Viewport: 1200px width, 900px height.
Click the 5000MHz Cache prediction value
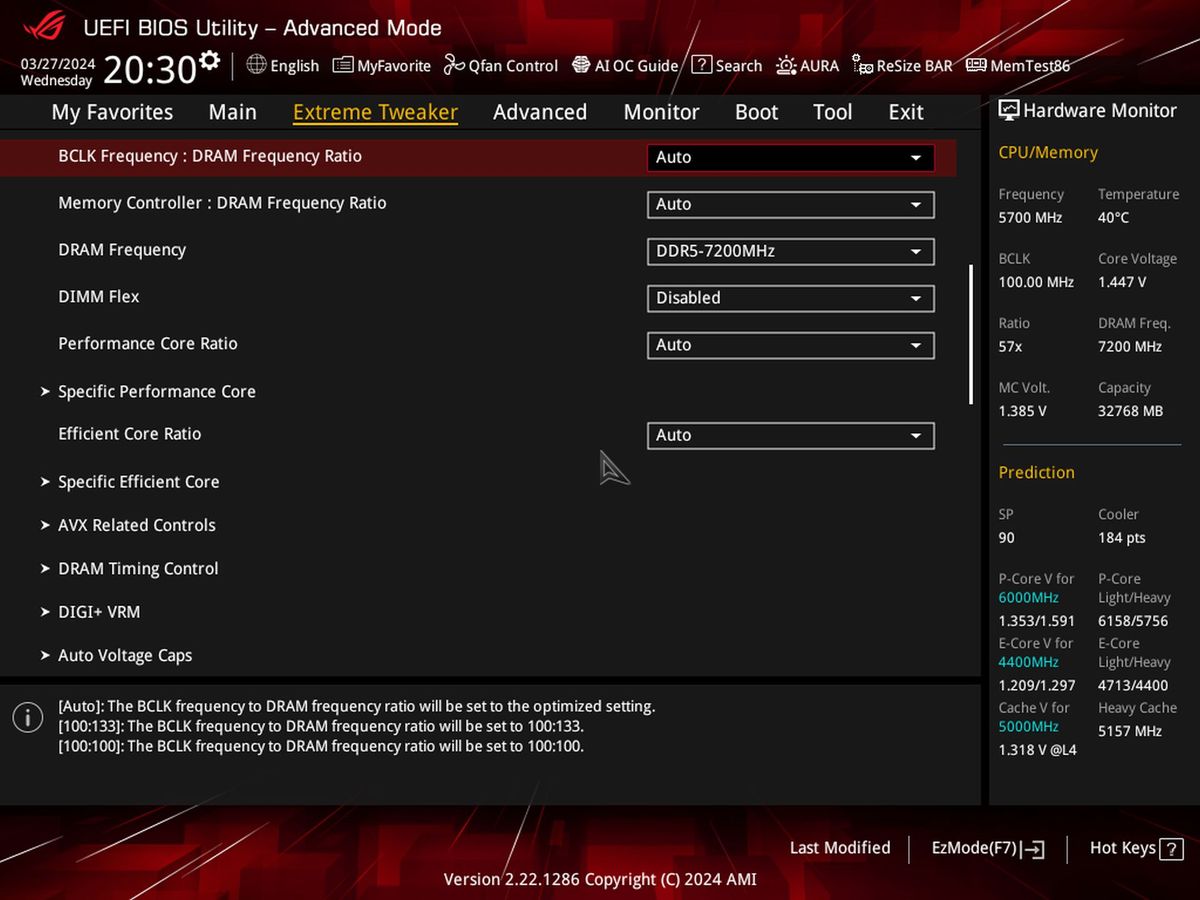(1028, 727)
